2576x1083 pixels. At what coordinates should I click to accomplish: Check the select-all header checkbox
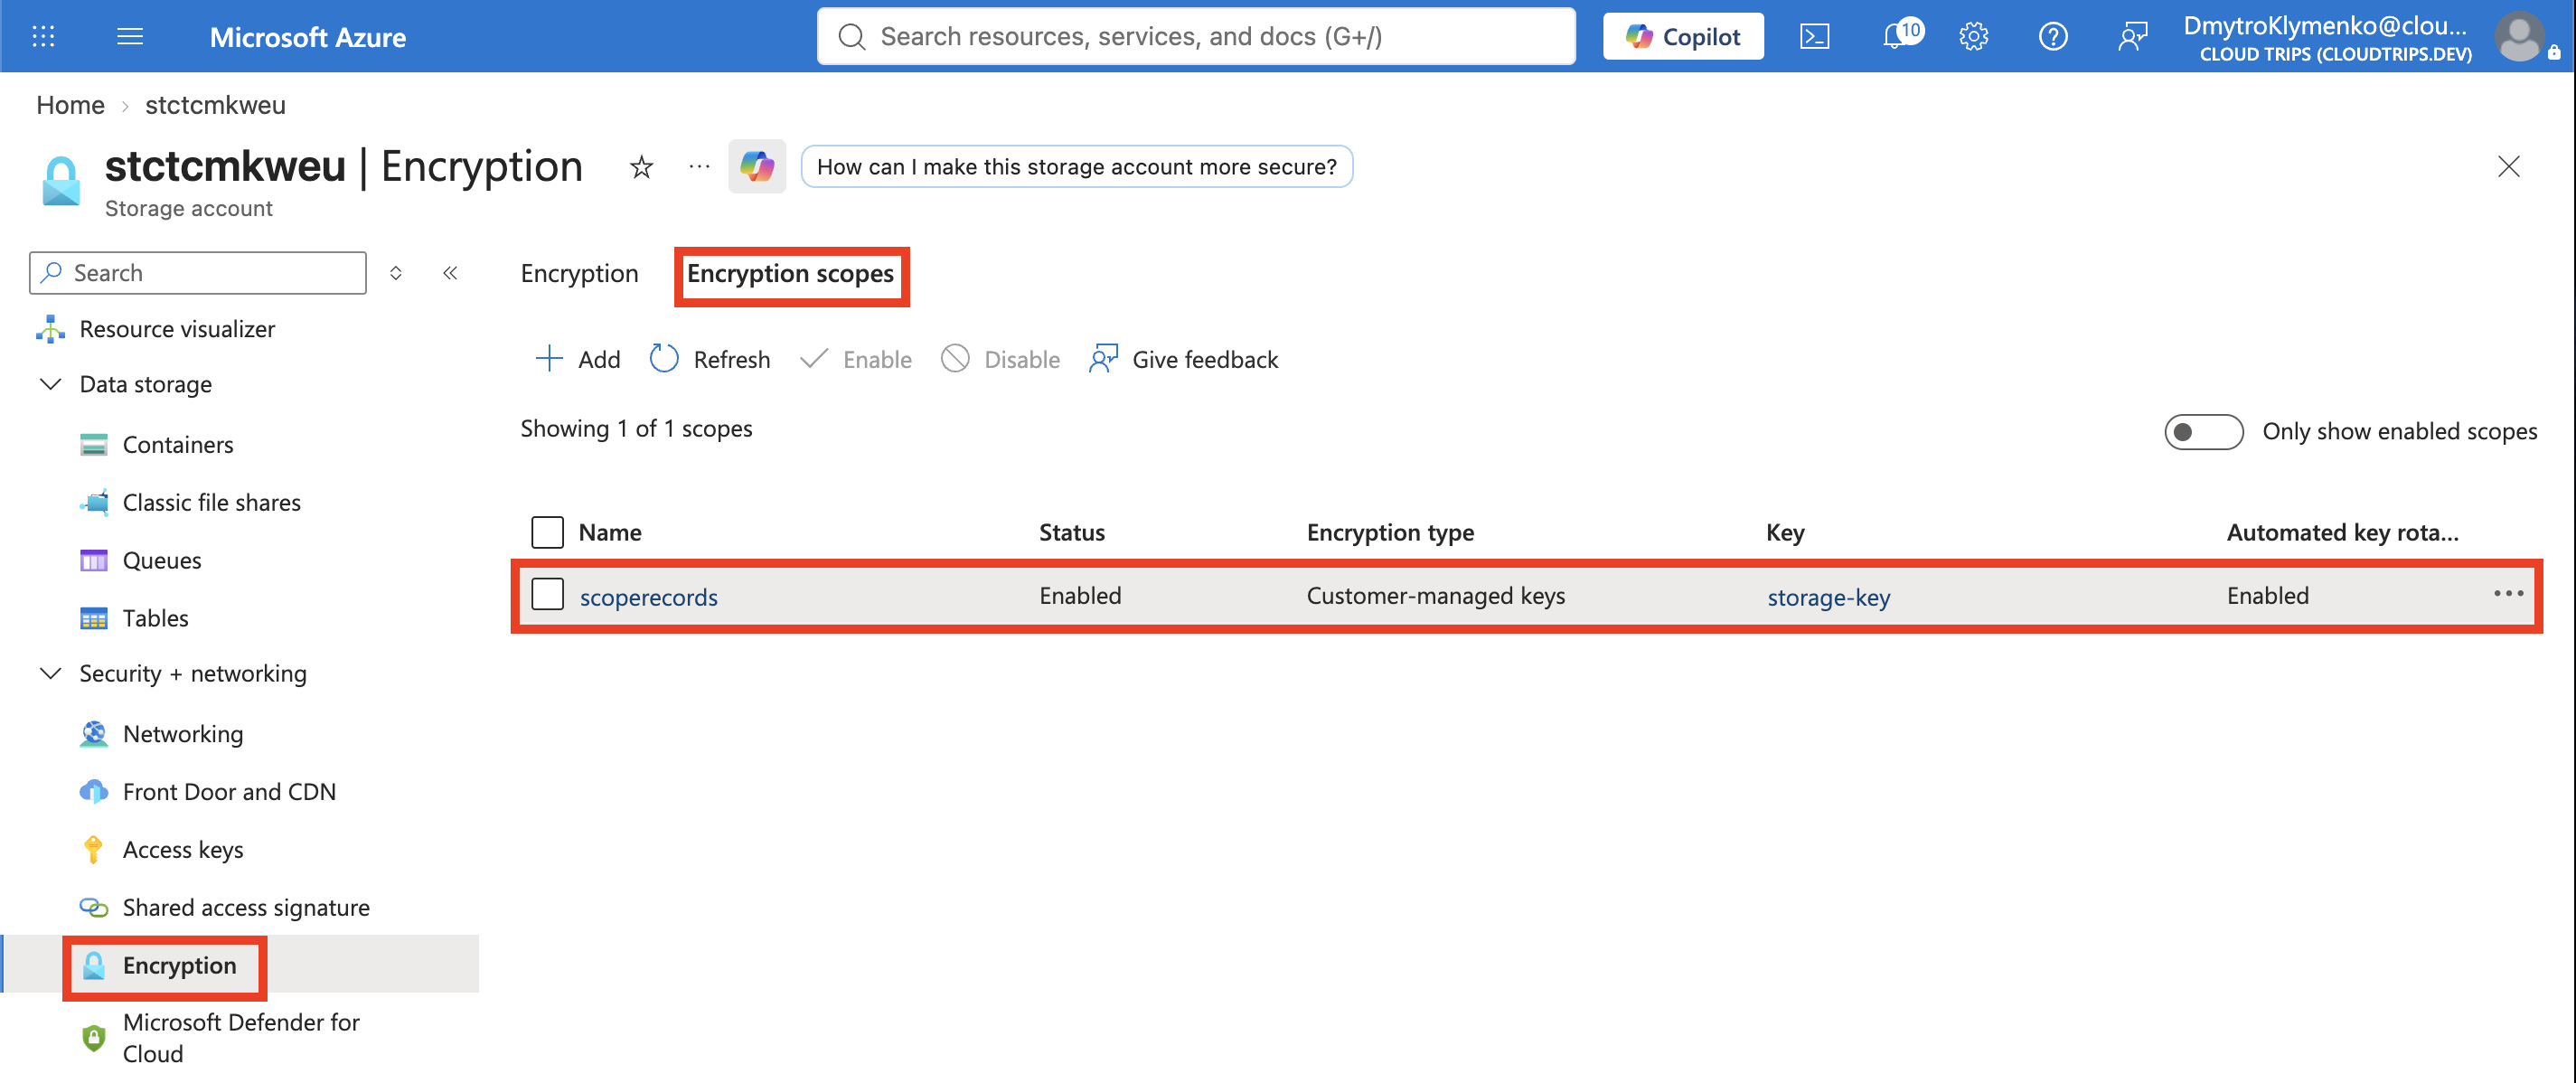pos(547,532)
